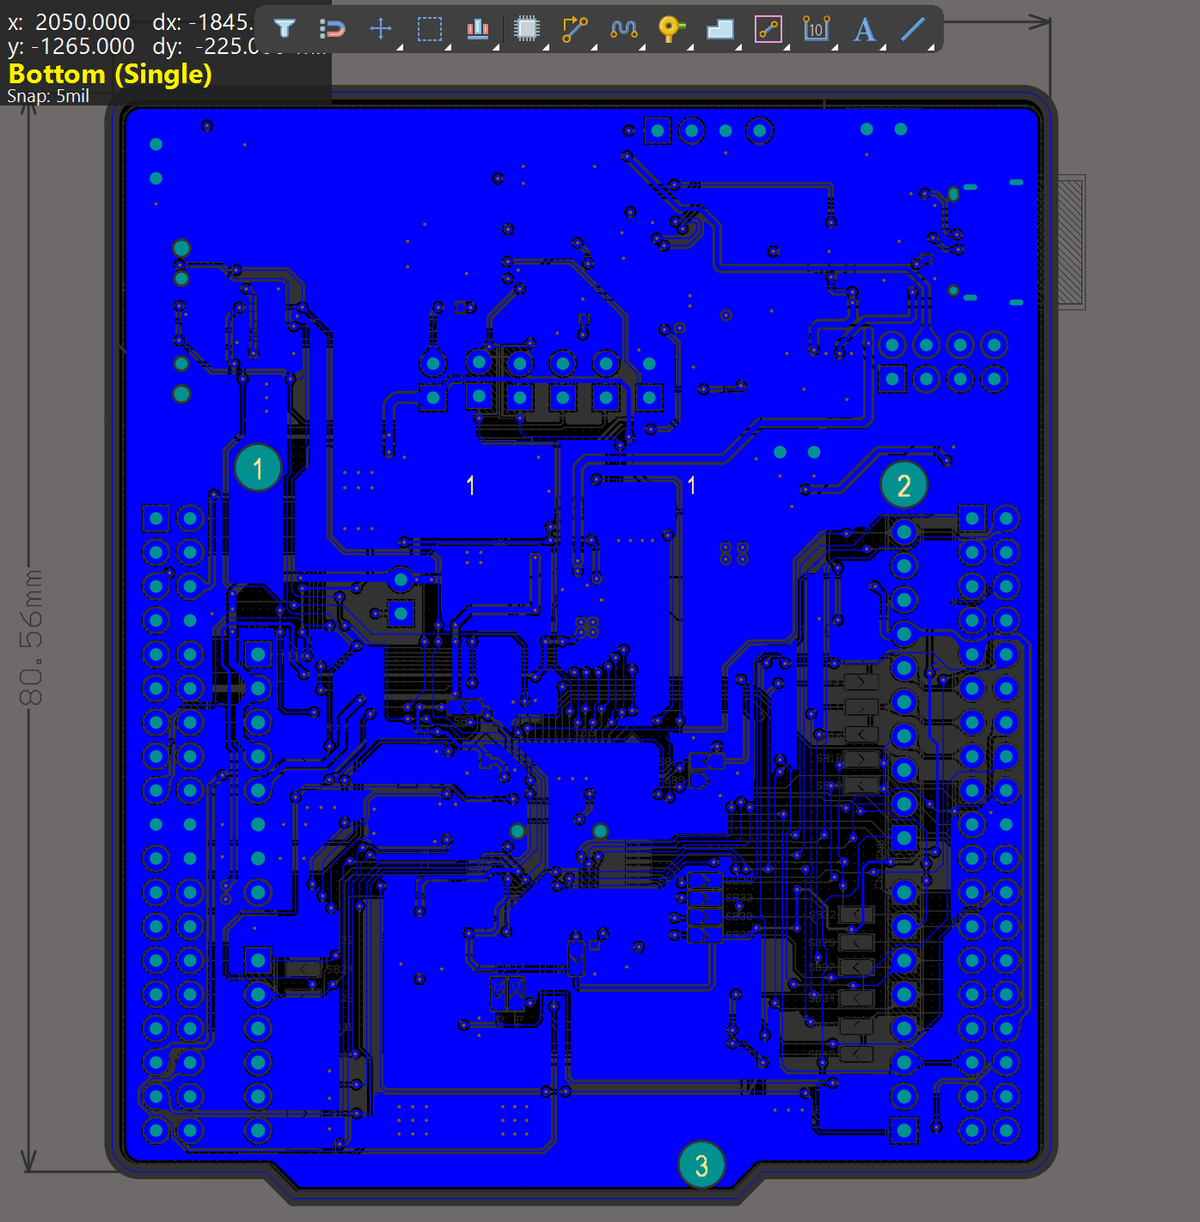
Task: Choose the dashed Select Rectangle tool
Action: point(429,29)
